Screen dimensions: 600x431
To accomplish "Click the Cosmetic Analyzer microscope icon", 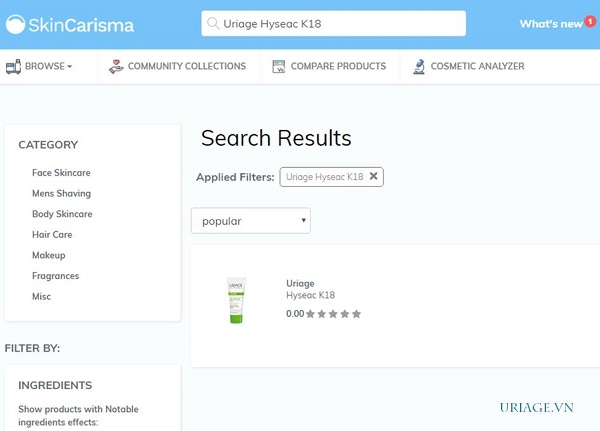I will (x=420, y=67).
